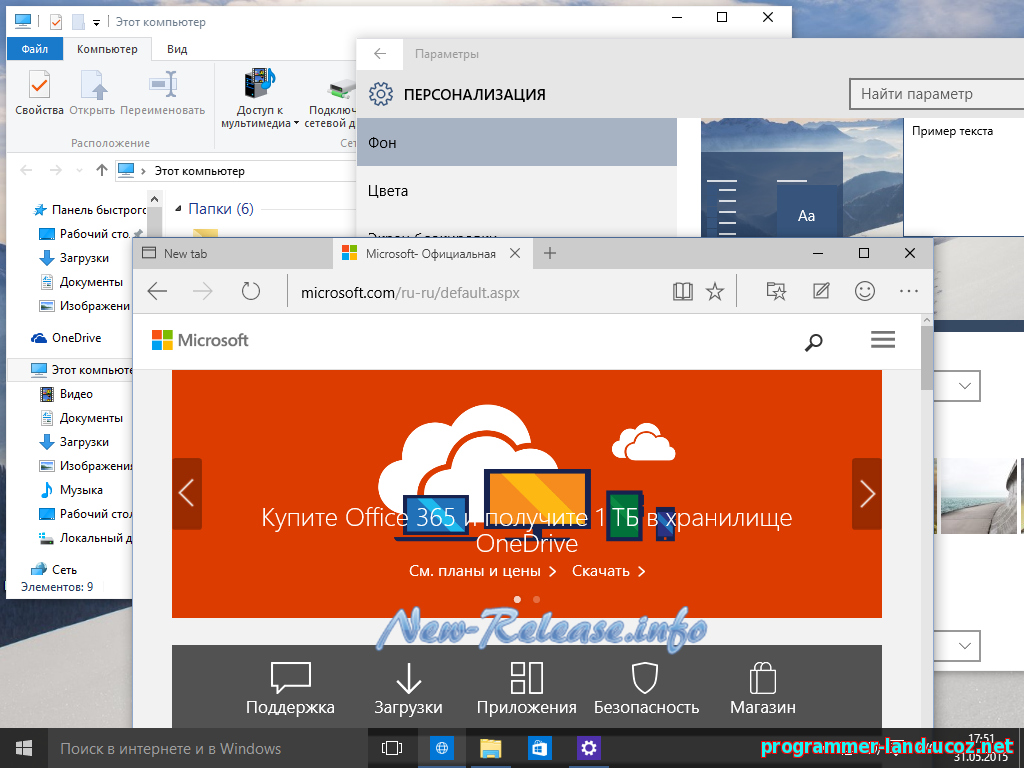Go back in the Edge browser
Image resolution: width=1024 pixels, height=768 pixels.
tap(157, 291)
